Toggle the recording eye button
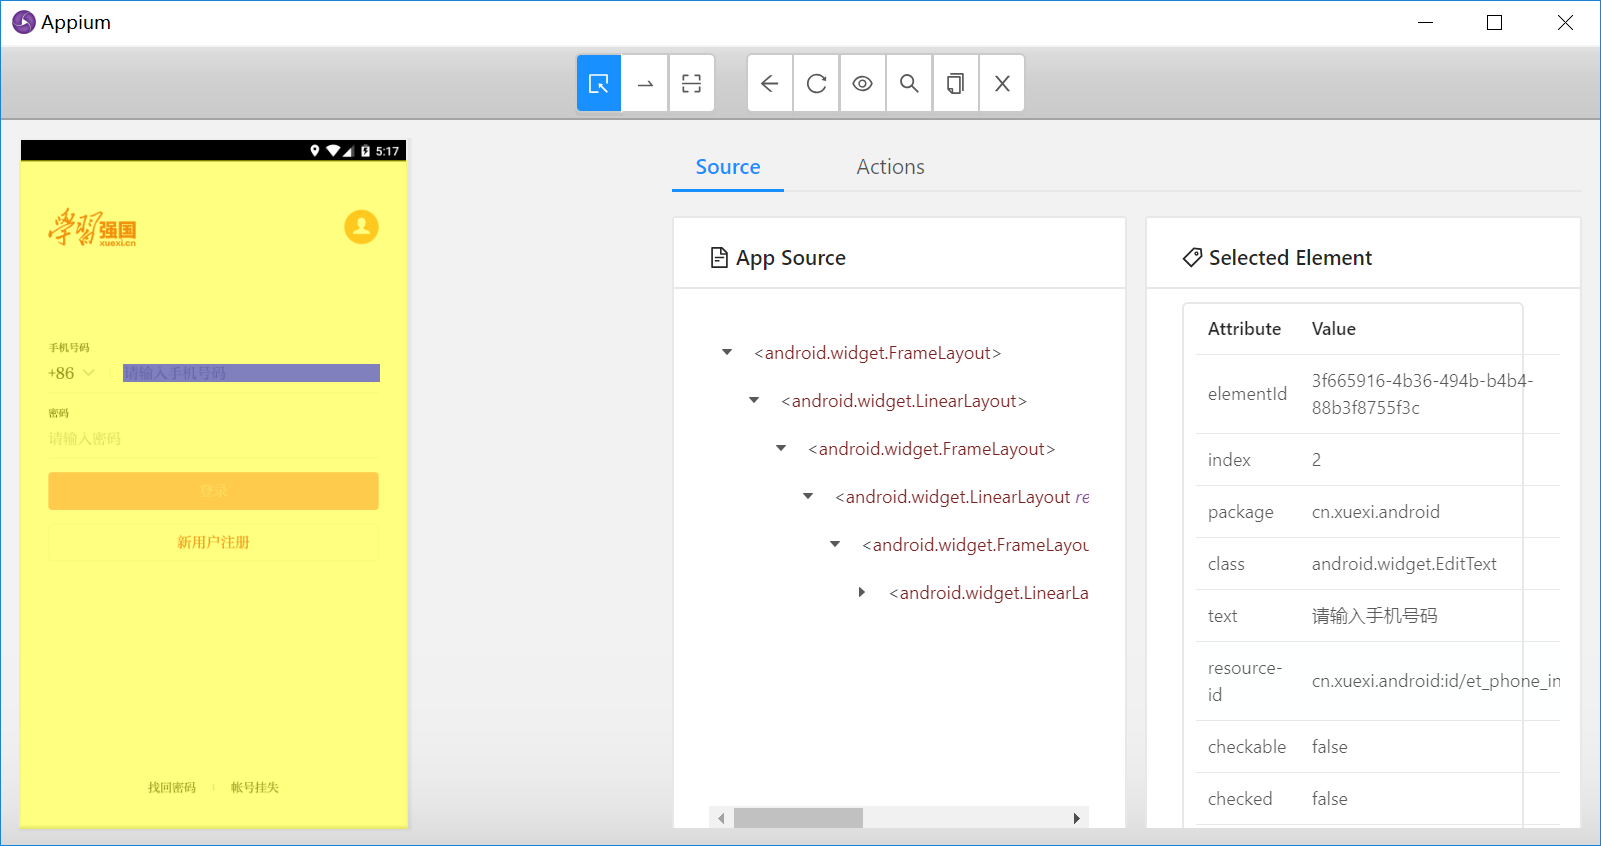Screen dimensions: 1601x846 [x=862, y=83]
